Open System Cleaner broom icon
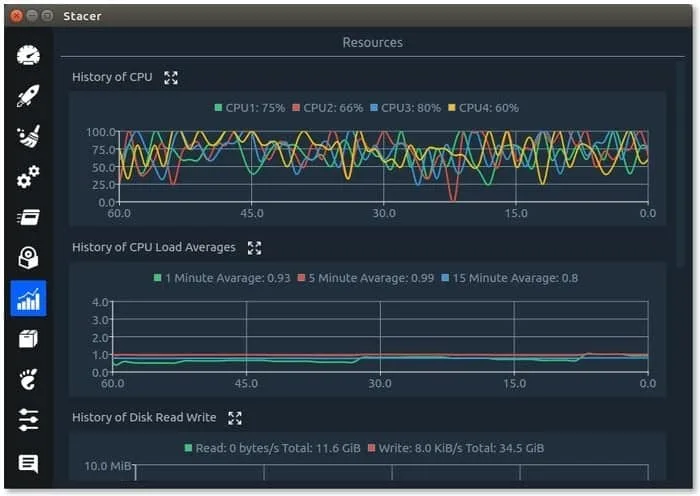Image resolution: width=700 pixels, height=496 pixels. [28, 136]
